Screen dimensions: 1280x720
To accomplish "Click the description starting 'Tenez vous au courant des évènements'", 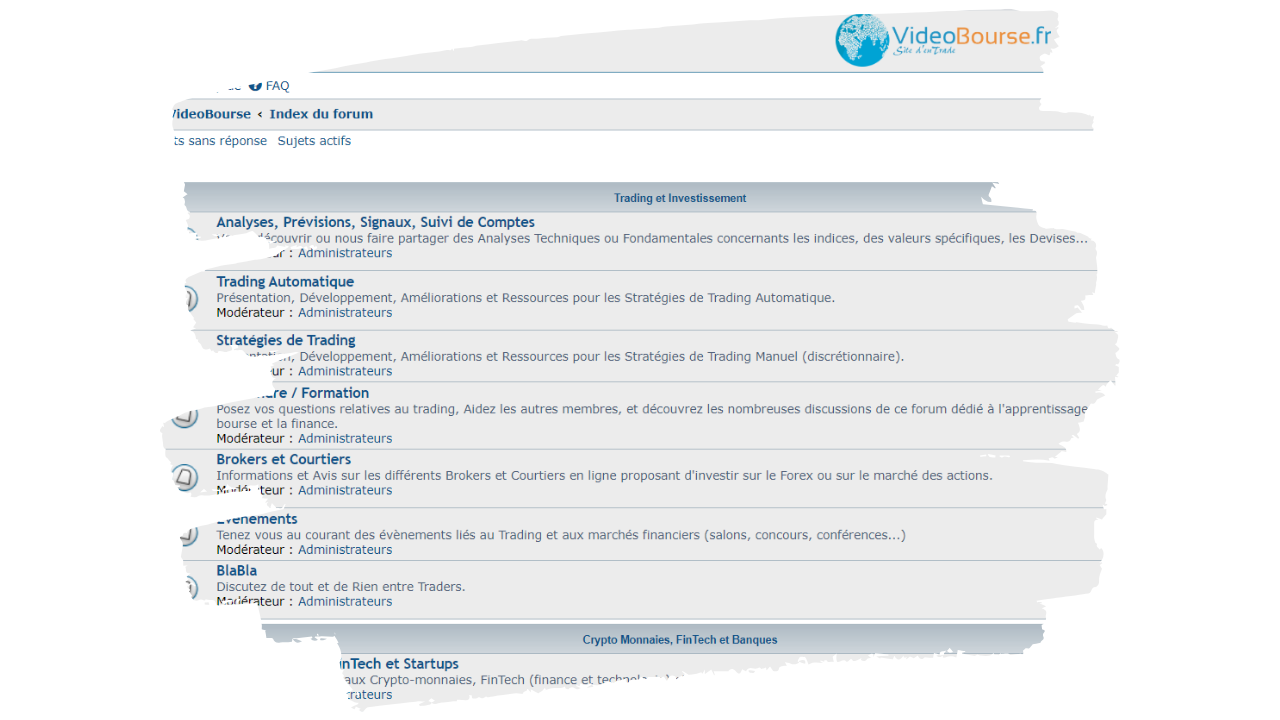I will [x=561, y=535].
